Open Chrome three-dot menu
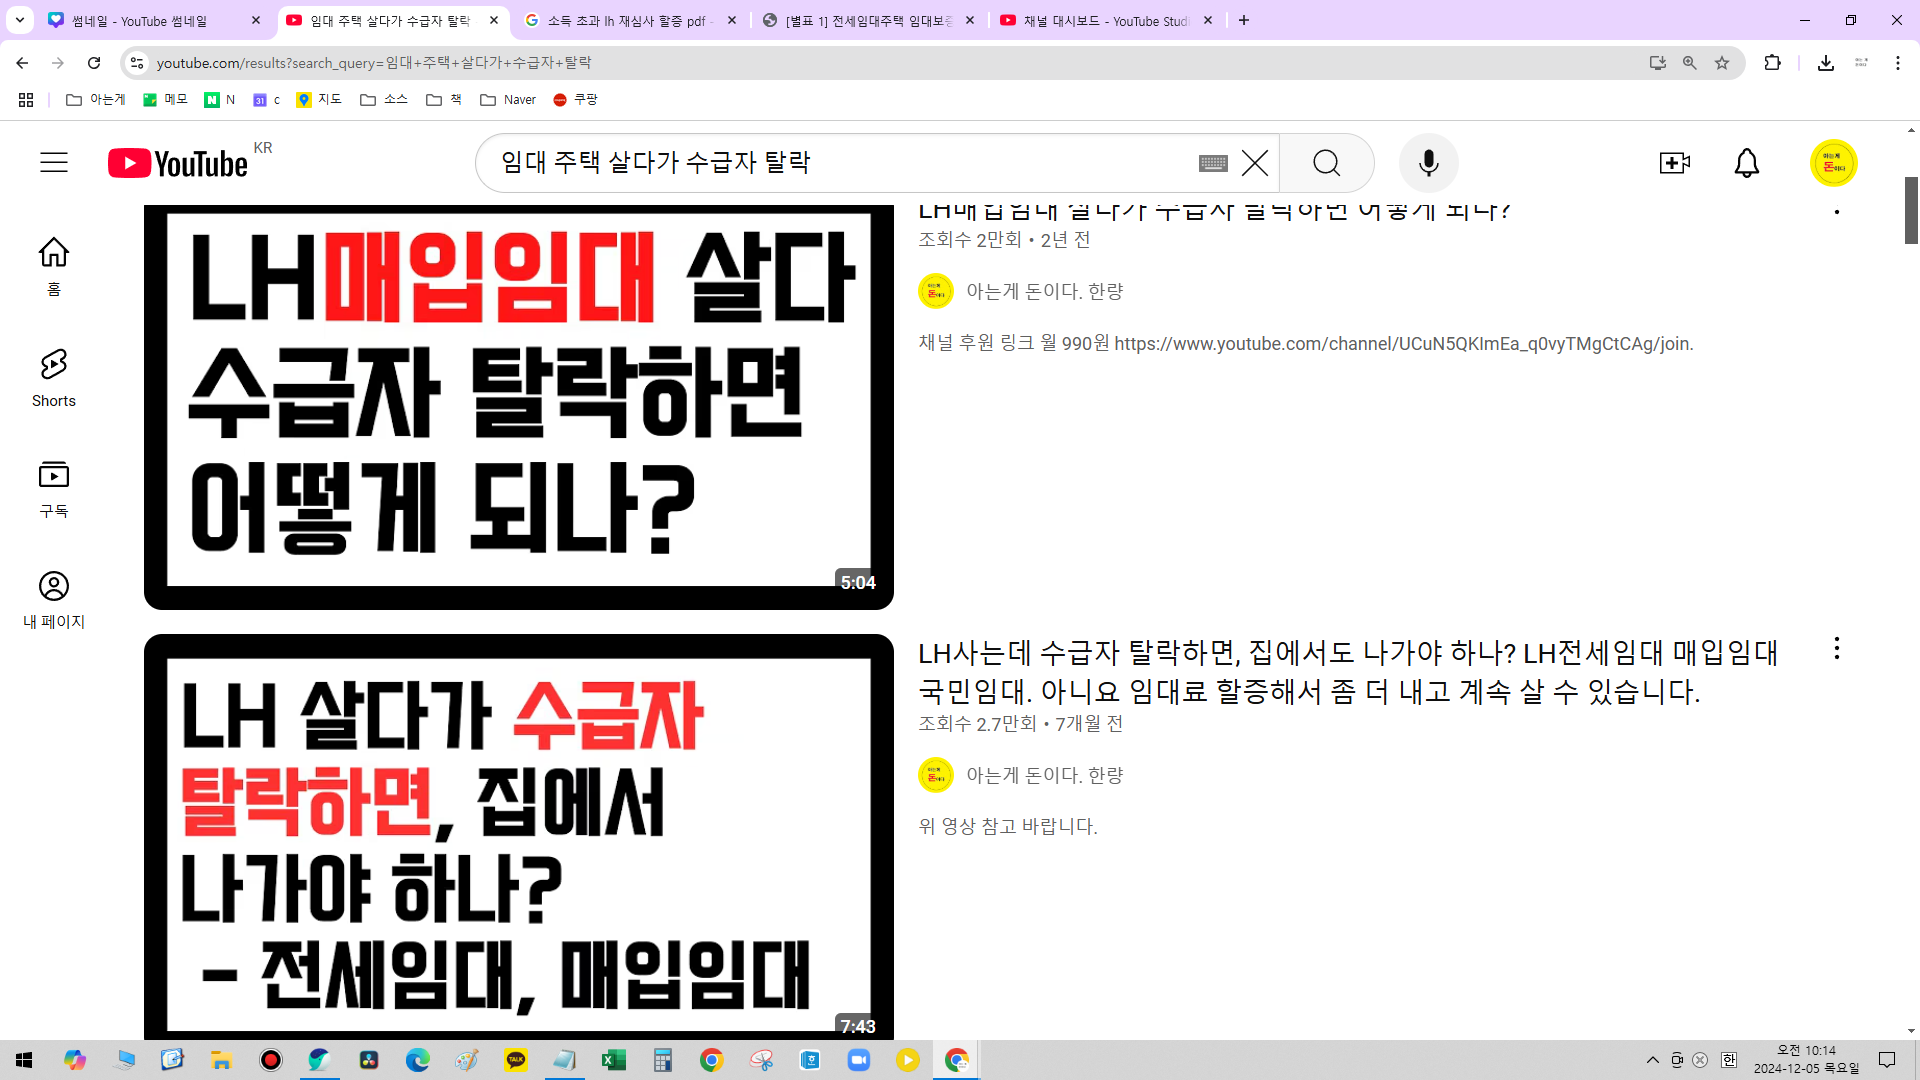 [x=1898, y=63]
